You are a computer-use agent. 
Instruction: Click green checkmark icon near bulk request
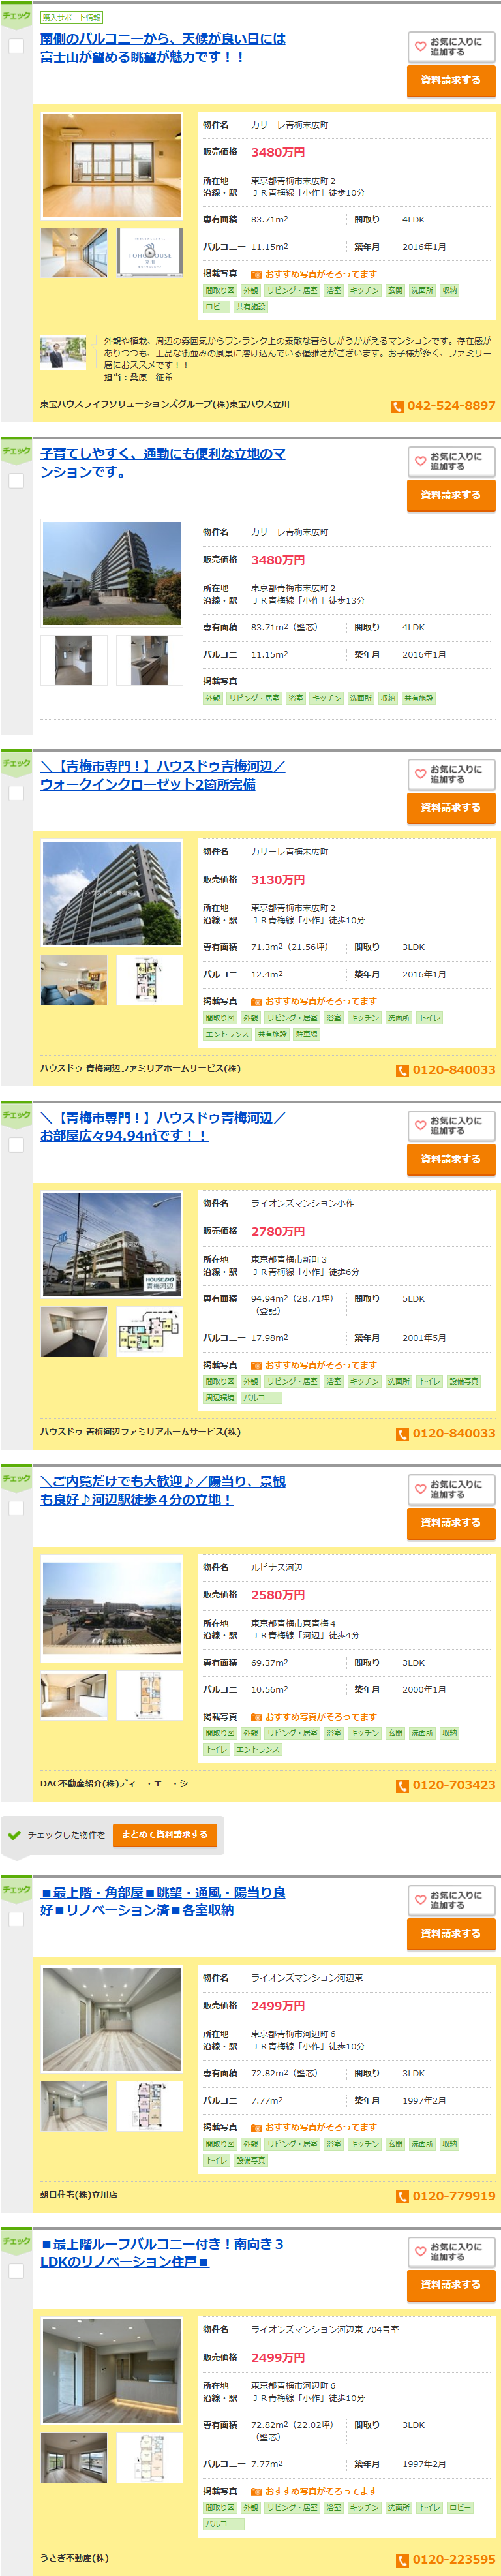(x=14, y=1835)
